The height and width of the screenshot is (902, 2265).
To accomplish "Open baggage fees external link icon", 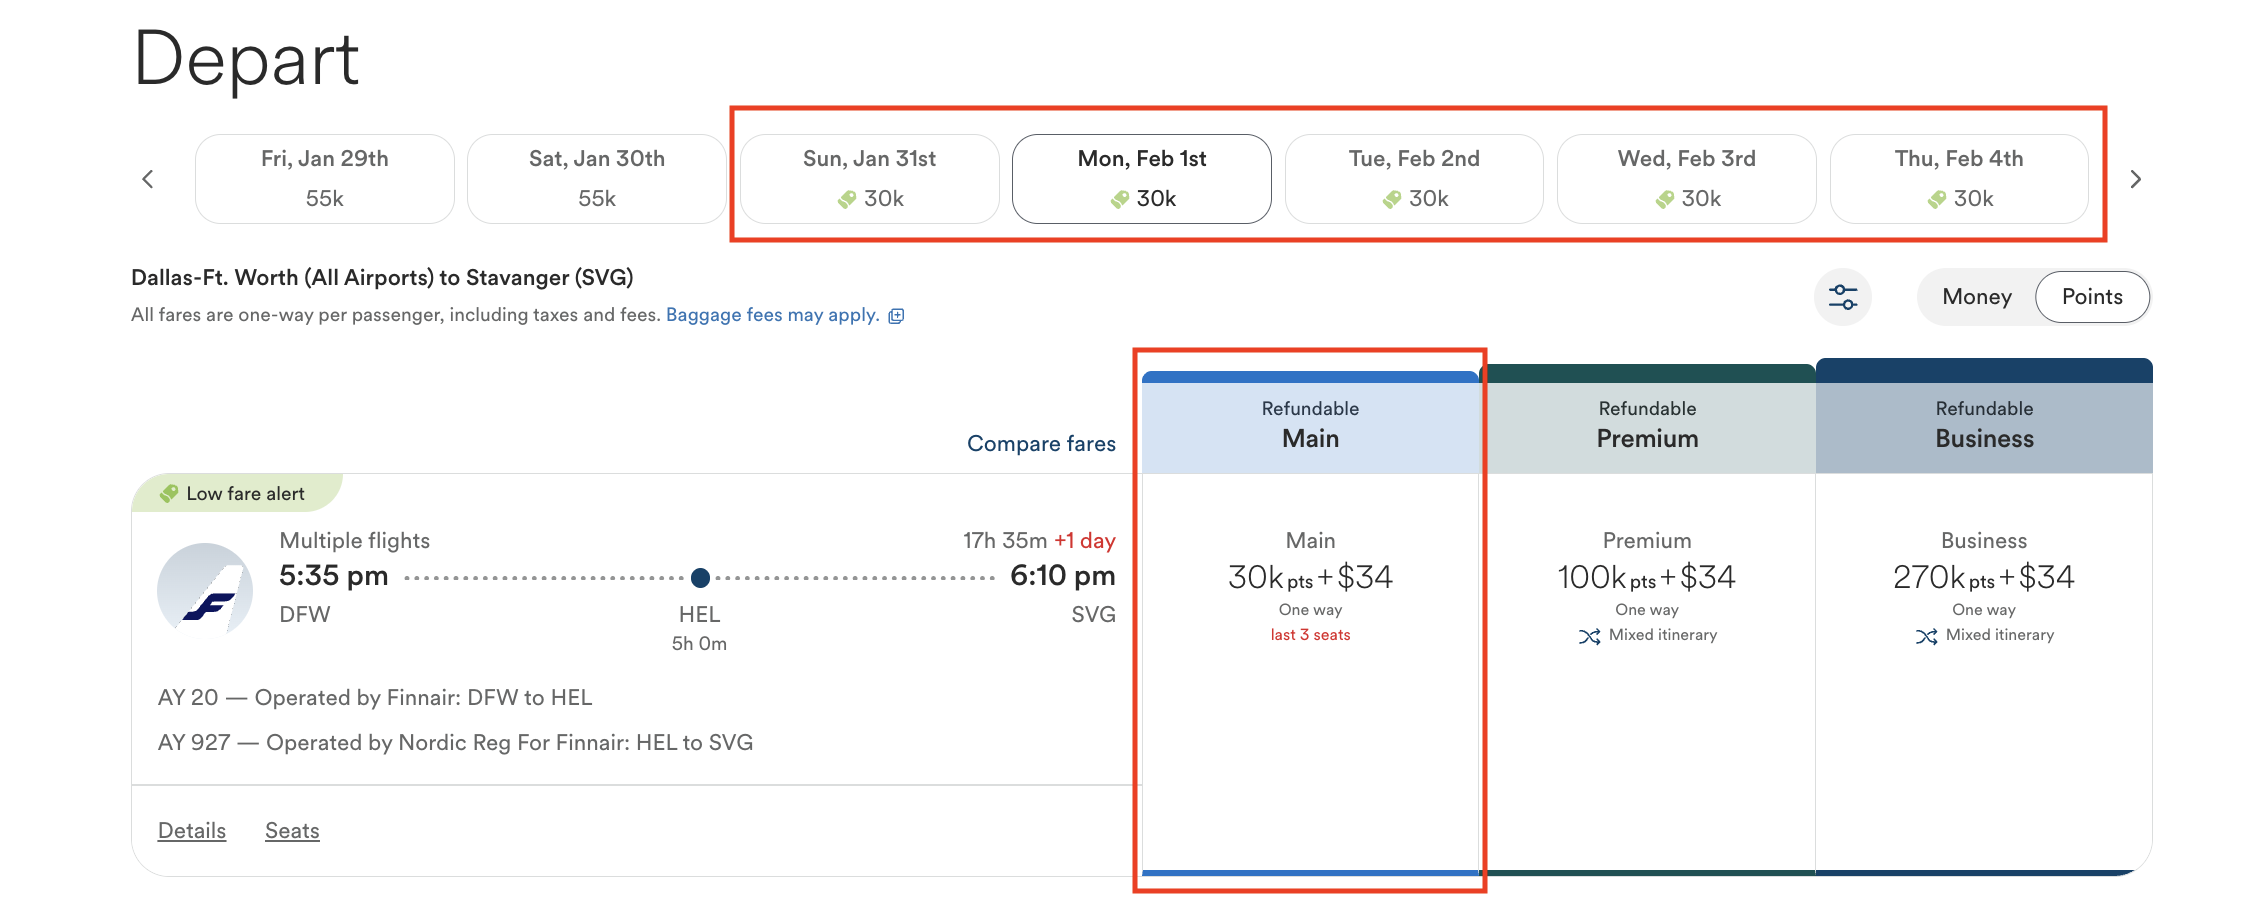I will [896, 316].
